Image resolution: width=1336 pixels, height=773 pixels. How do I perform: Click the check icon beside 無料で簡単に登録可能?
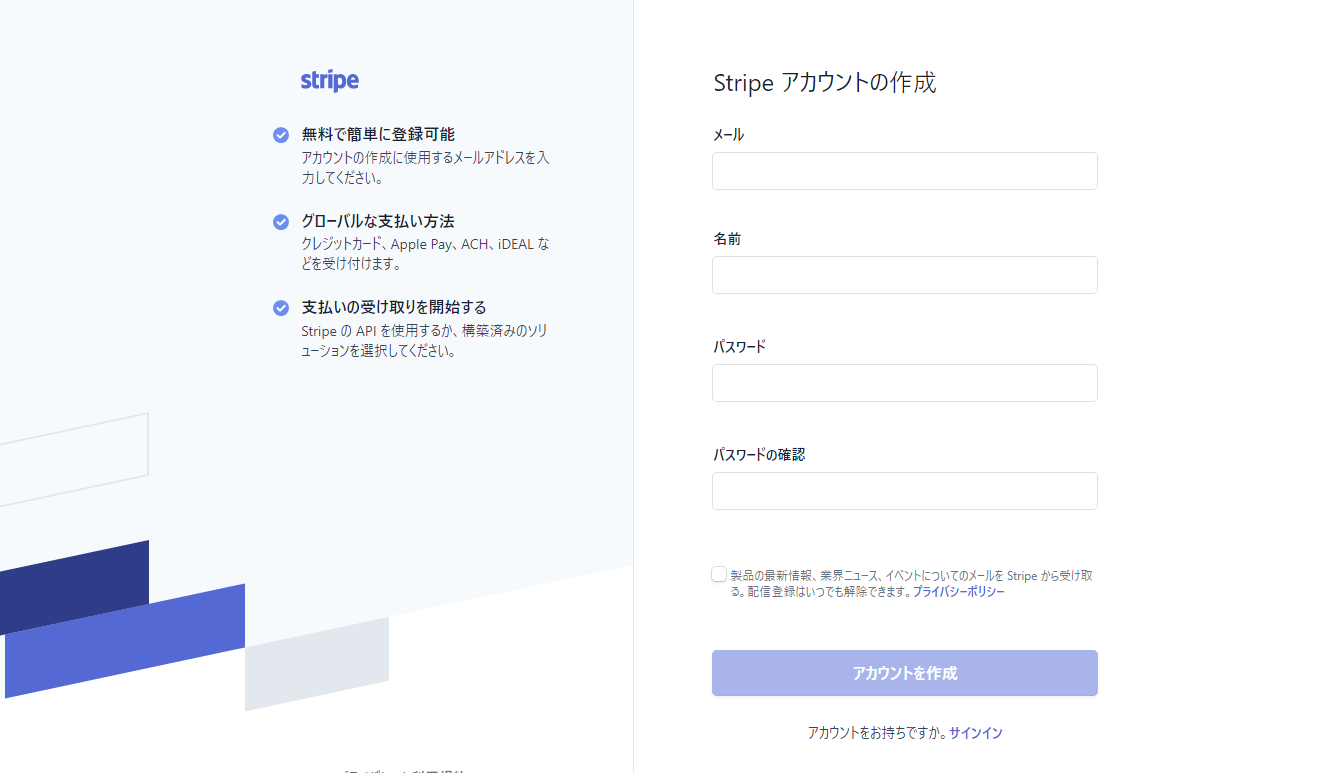point(281,131)
